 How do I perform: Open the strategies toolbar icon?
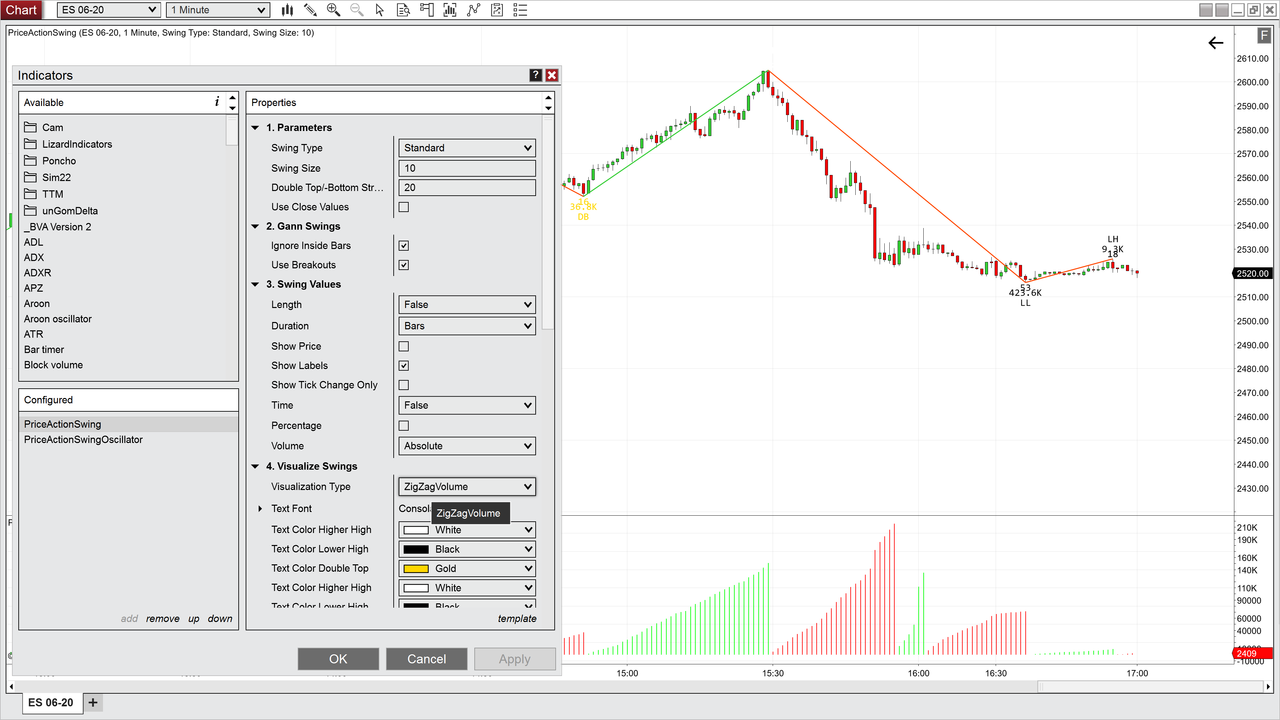pyautogui.click(x=473, y=10)
